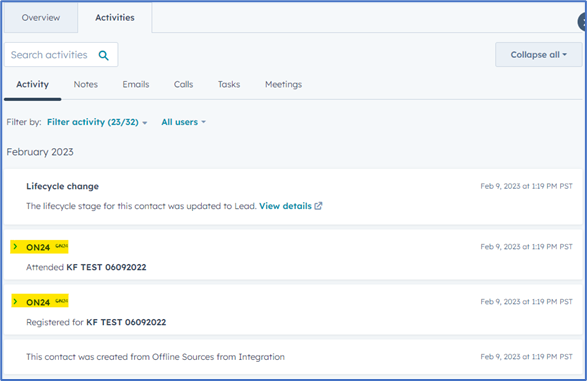Switch to the Notes tab
587x381 pixels.
click(86, 85)
